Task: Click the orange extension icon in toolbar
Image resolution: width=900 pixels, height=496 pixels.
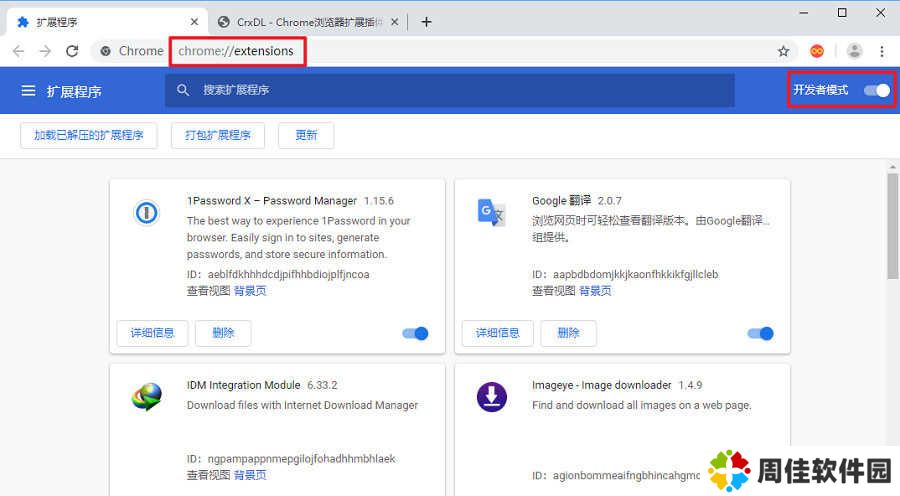Action: 817,51
